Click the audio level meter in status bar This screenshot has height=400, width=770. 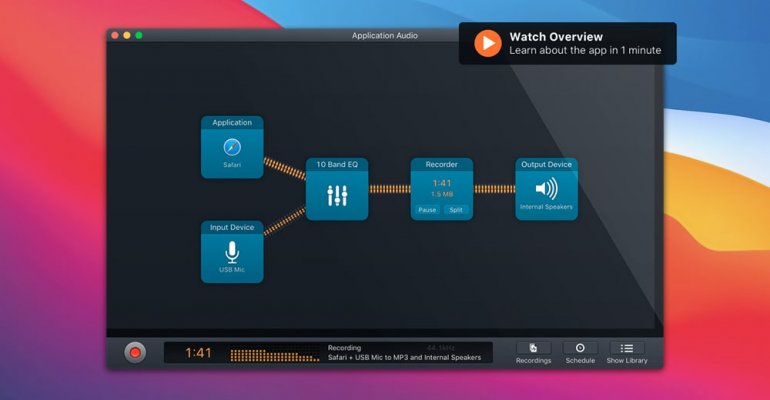tap(275, 355)
